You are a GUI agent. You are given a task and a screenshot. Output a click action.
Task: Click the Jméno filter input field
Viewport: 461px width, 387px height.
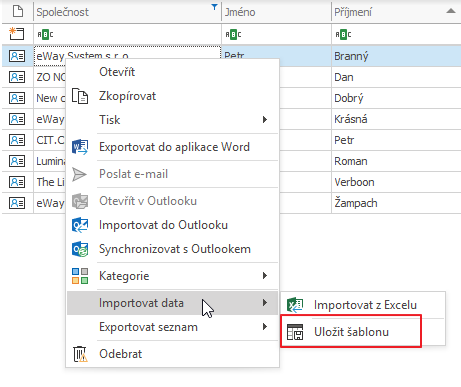point(277,34)
